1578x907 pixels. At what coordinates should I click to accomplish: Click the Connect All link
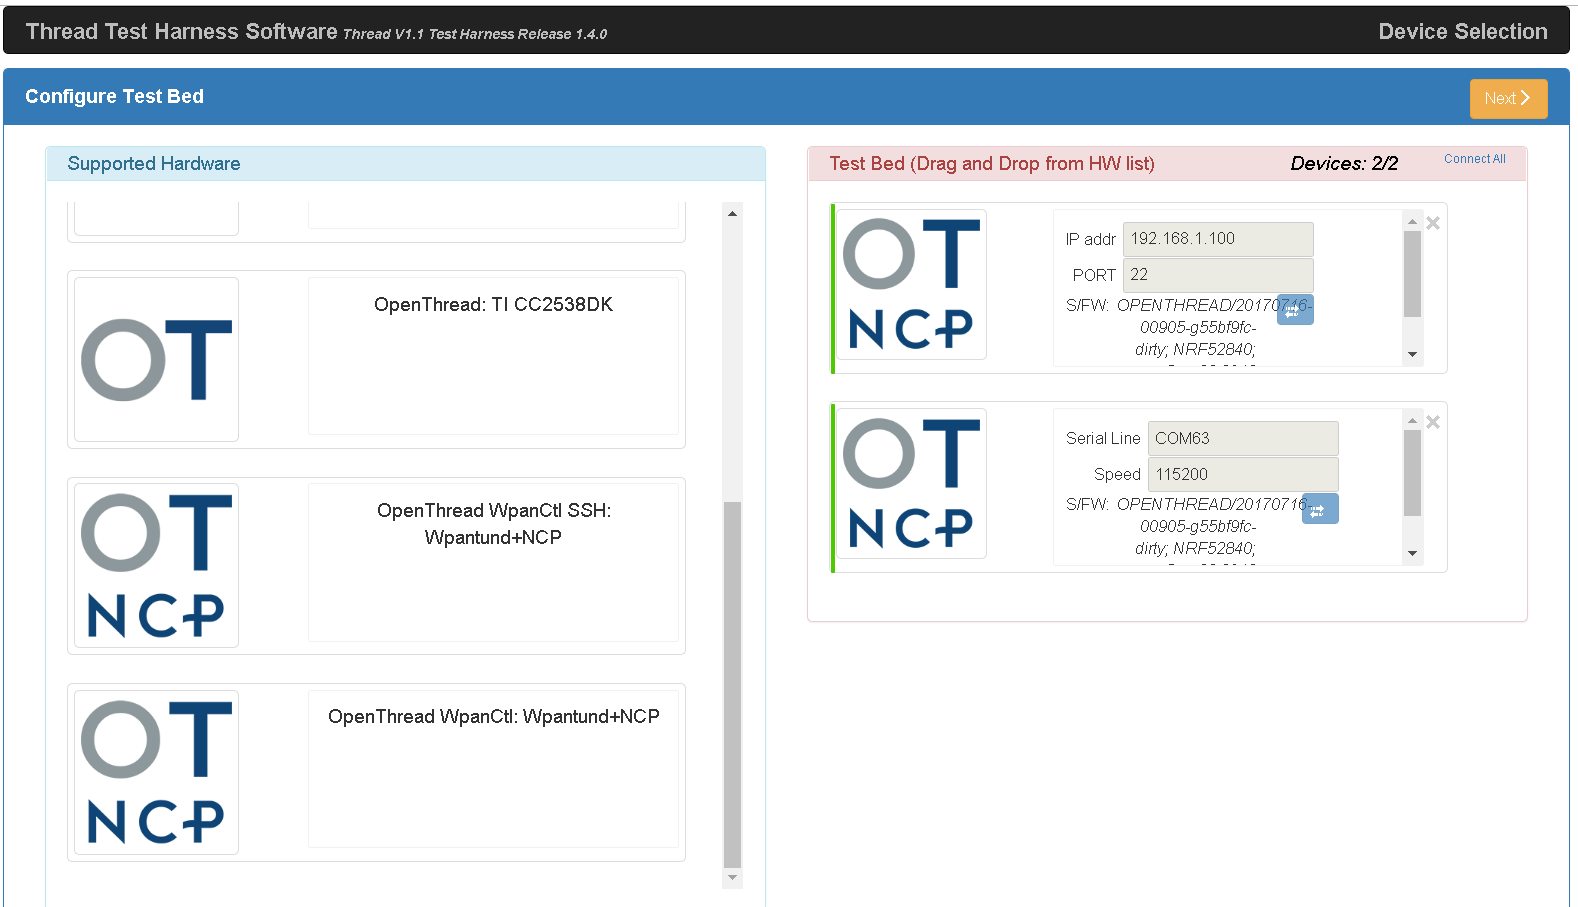[1474, 159]
